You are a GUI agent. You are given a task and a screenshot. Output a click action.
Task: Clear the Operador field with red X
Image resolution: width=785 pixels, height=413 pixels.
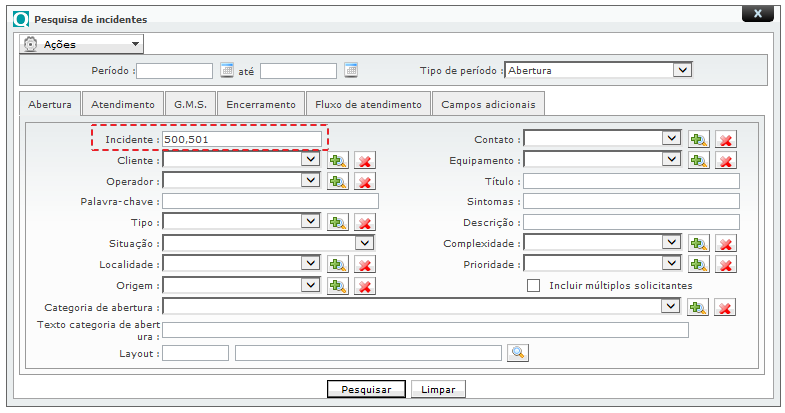click(365, 181)
